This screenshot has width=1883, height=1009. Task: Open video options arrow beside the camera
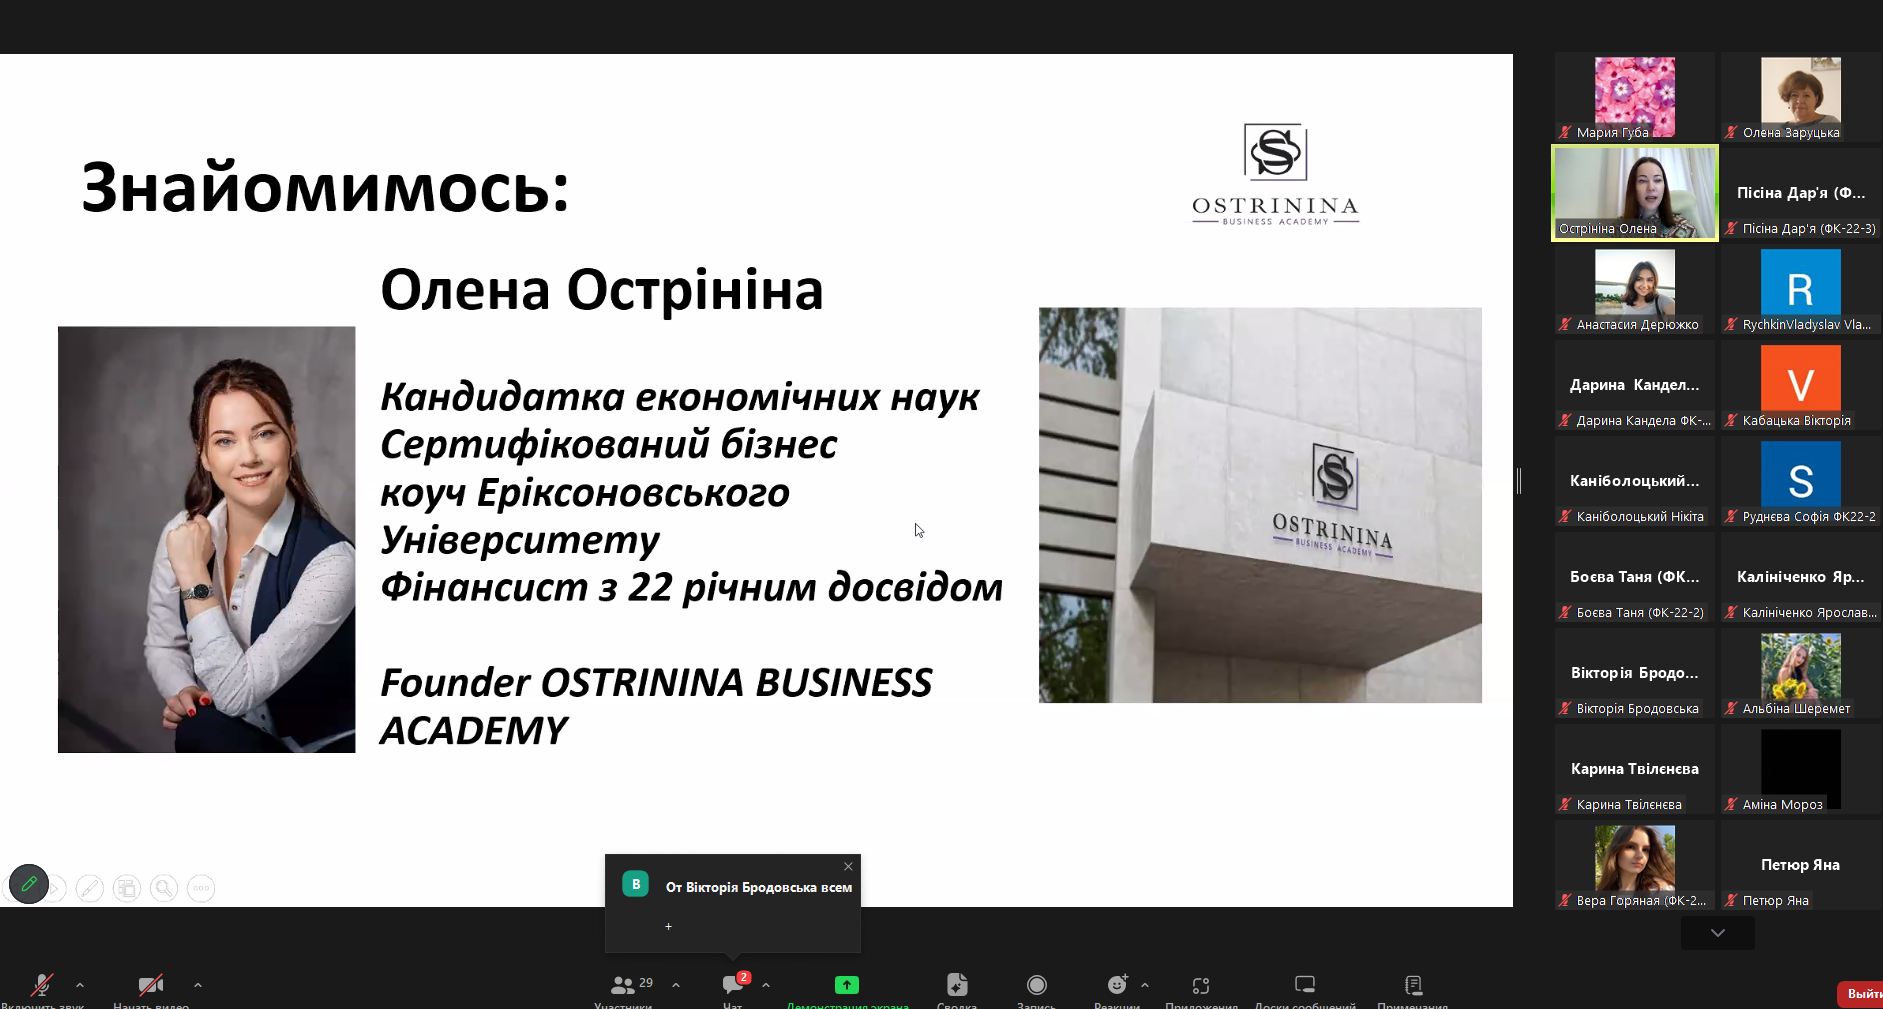coord(198,985)
